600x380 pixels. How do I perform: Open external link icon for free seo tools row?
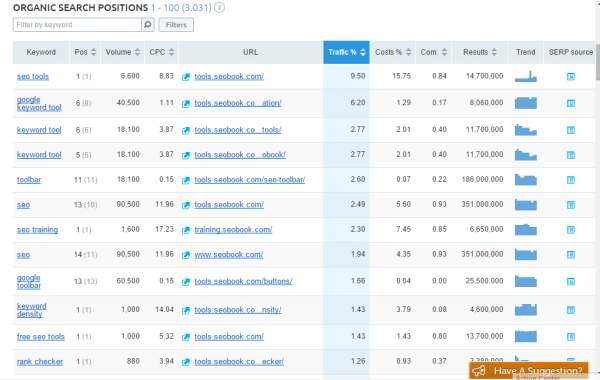pos(186,337)
